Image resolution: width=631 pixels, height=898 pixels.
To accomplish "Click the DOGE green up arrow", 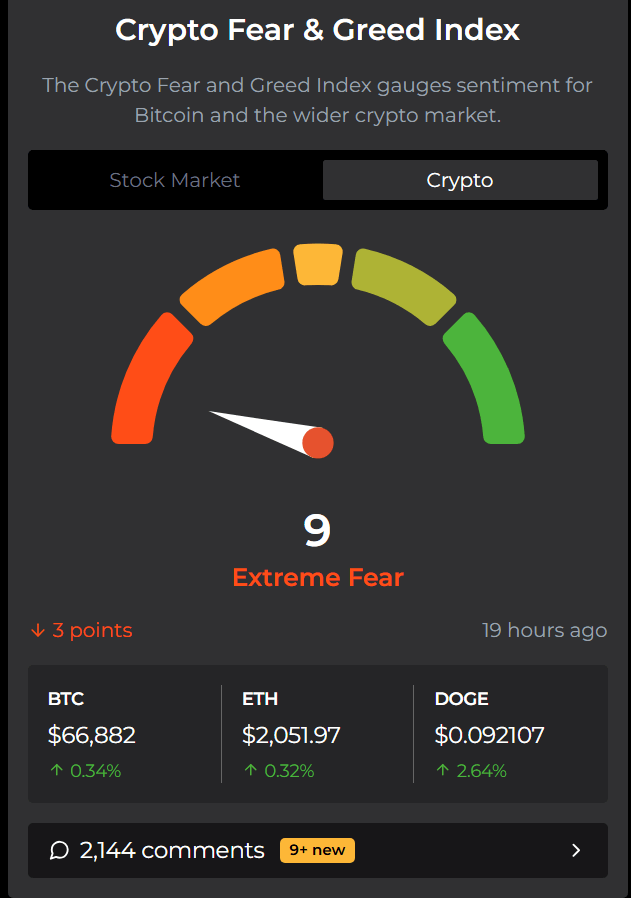I will click(x=441, y=771).
